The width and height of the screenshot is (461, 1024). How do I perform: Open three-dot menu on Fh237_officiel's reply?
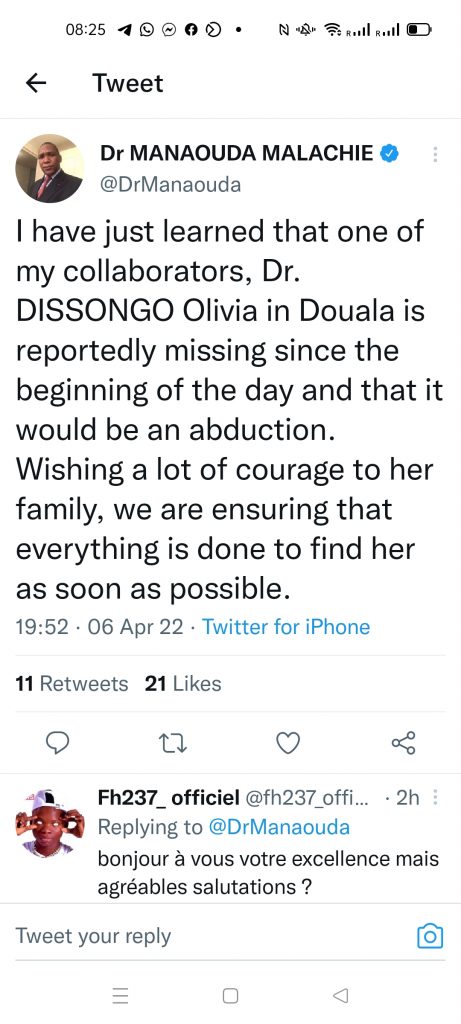(x=436, y=797)
